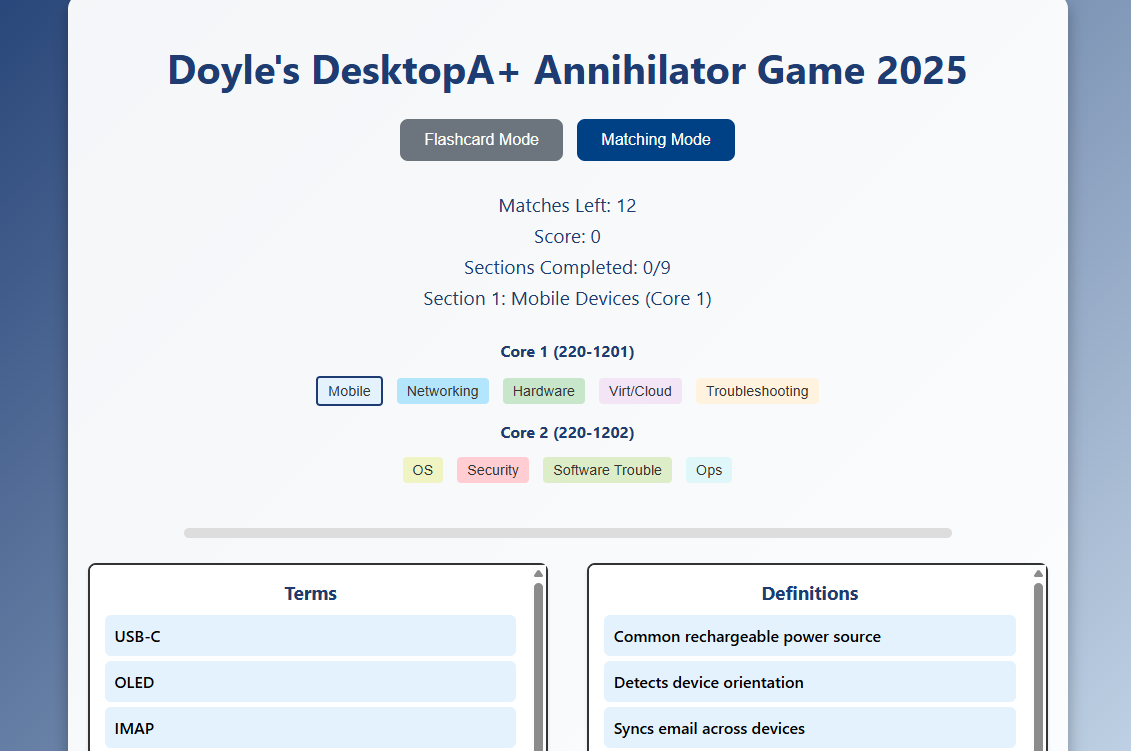The width and height of the screenshot is (1131, 751).
Task: Click 'Section 1: Mobile Devices (Core 1)' text
Action: pyautogui.click(x=568, y=299)
